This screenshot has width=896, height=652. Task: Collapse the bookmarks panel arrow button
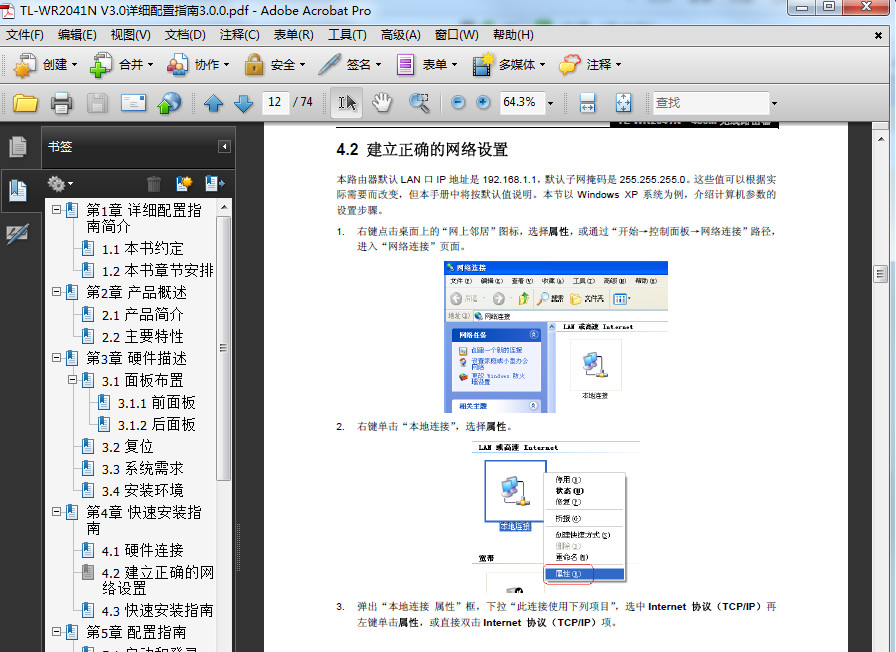pyautogui.click(x=225, y=147)
